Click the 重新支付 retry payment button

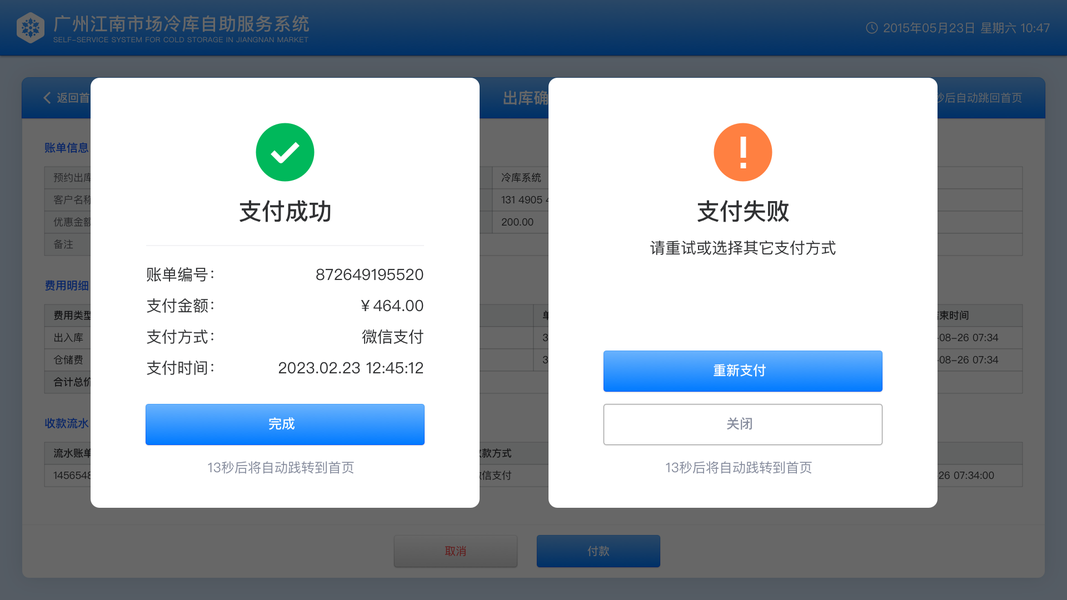[742, 371]
